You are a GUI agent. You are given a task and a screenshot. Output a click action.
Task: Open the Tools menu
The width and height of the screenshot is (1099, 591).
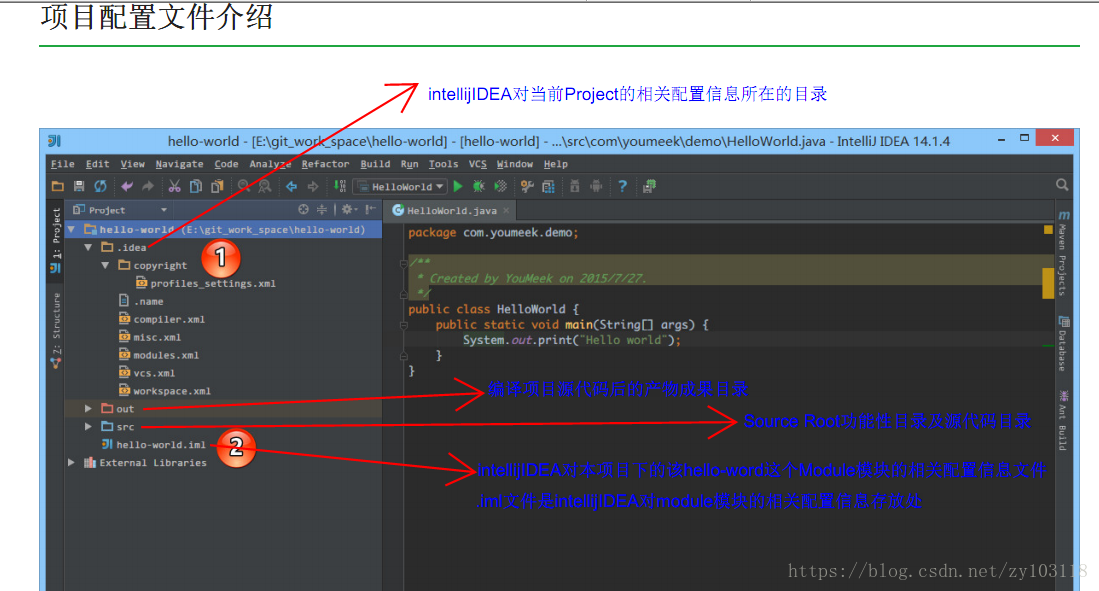443,164
